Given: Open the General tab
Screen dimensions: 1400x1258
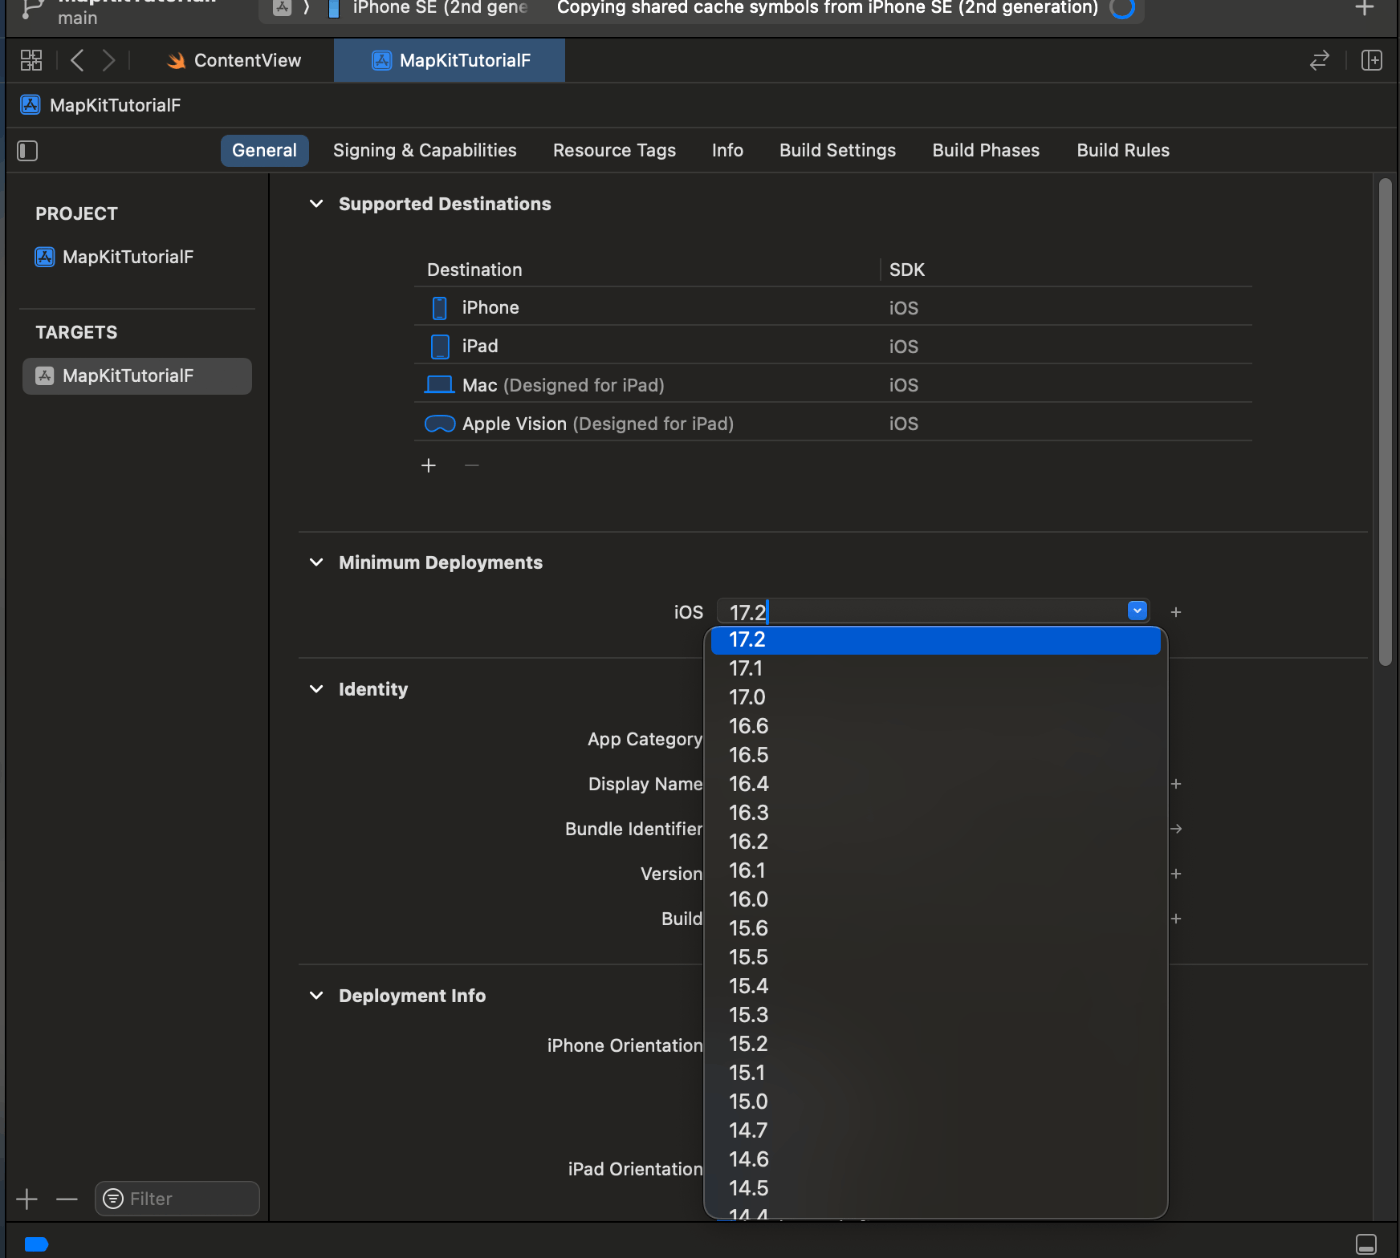Looking at the screenshot, I should [264, 150].
